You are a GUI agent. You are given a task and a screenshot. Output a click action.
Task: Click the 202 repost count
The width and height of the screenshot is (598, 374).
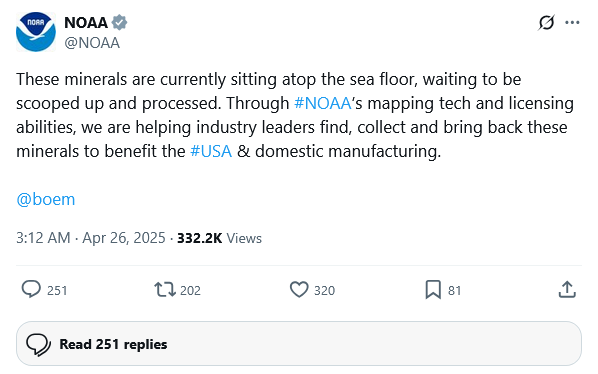point(190,291)
